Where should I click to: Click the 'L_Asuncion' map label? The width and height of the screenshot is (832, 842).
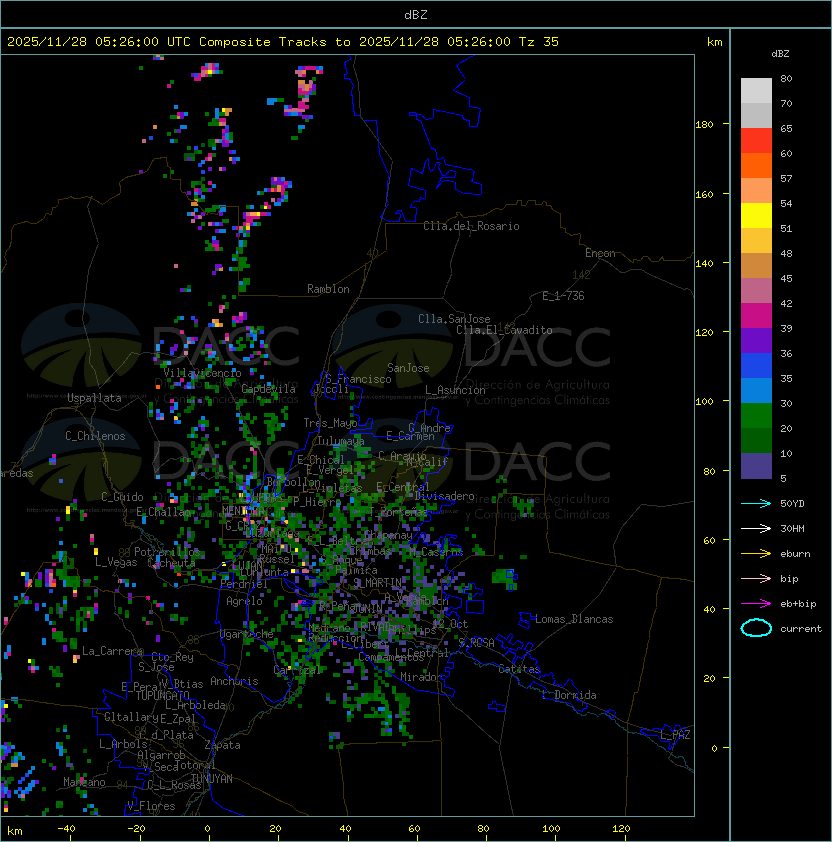[455, 390]
